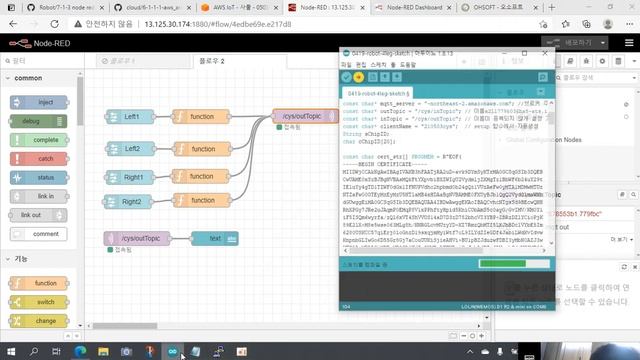The image size is (640, 360).
Task: Open the Arduino sketch tab dropdown arrow
Action: [541, 92]
